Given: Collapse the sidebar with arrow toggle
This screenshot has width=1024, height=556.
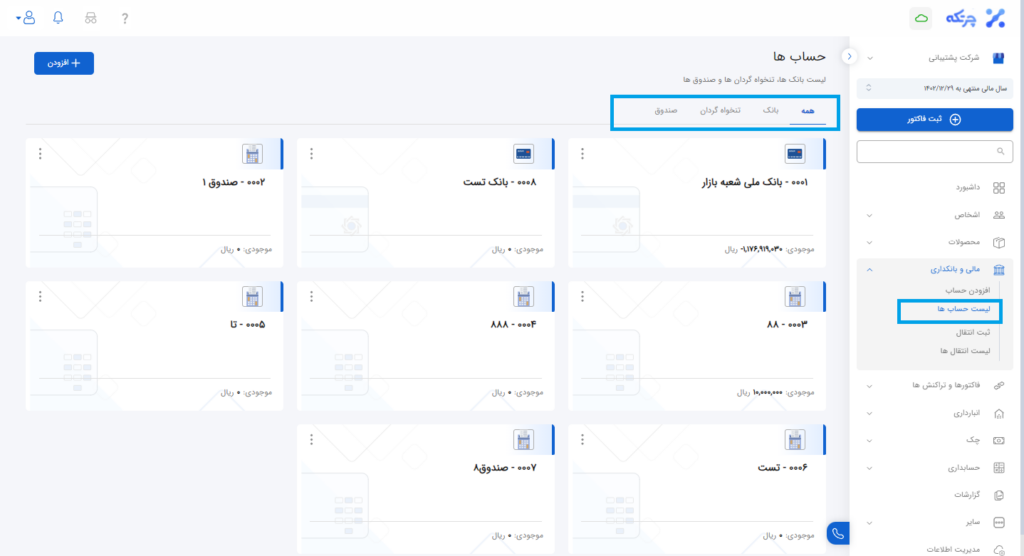Looking at the screenshot, I should (x=848, y=56).
